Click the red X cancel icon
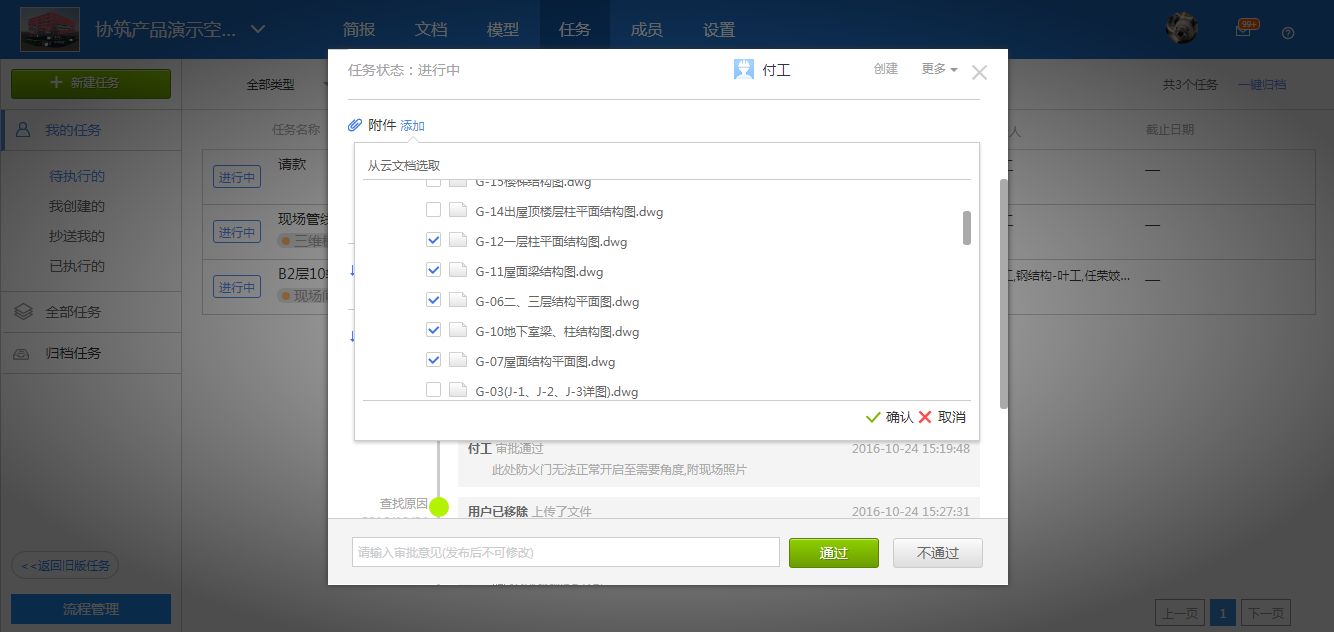Viewport: 1334px width, 632px height. click(x=925, y=417)
